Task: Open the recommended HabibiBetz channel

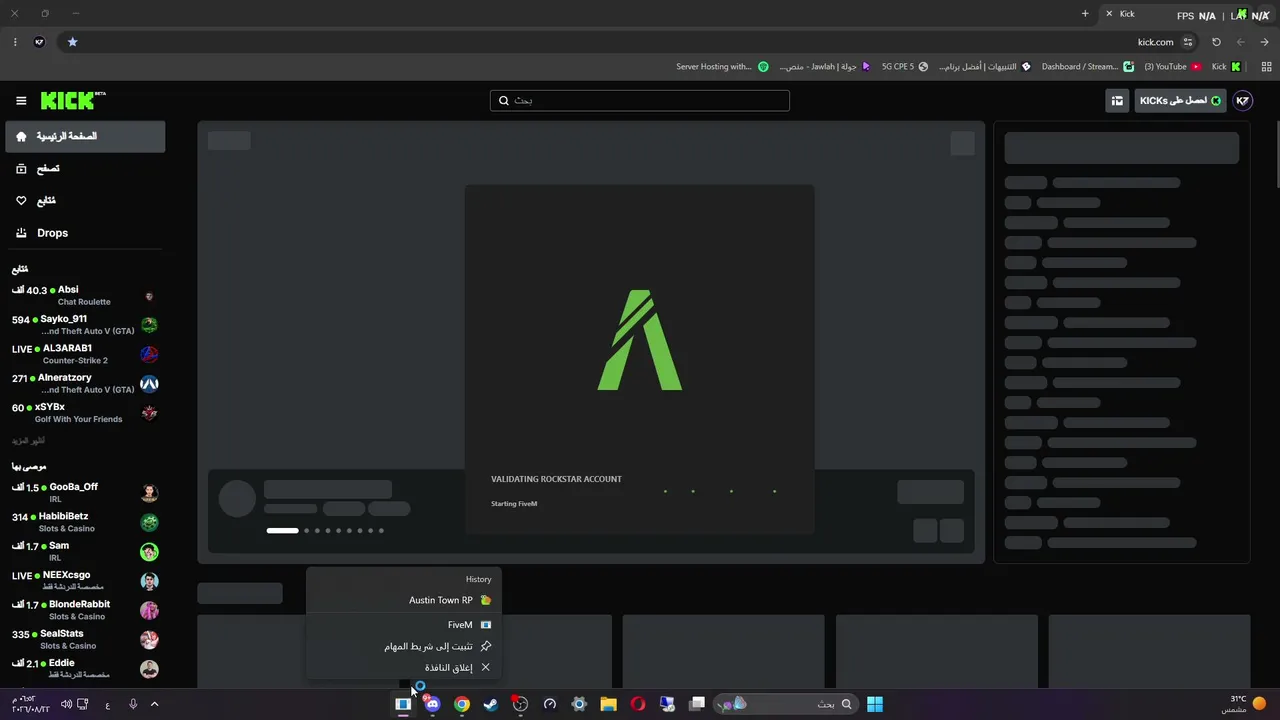Action: coord(85,522)
